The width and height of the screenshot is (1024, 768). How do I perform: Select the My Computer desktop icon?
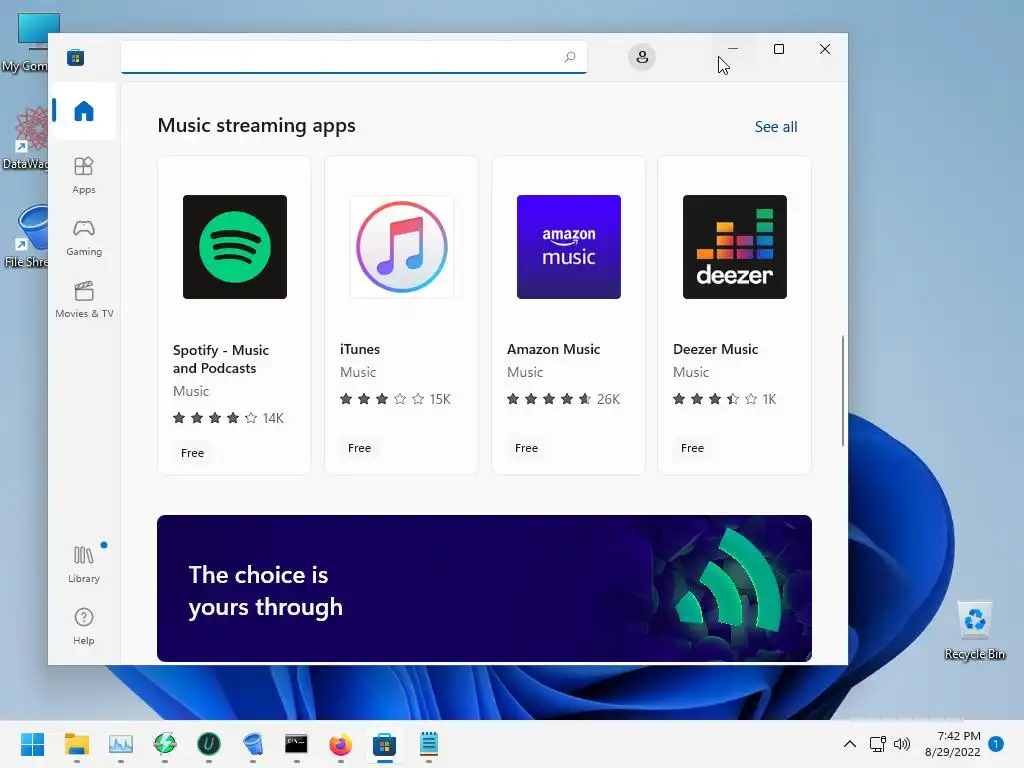pos(25,43)
